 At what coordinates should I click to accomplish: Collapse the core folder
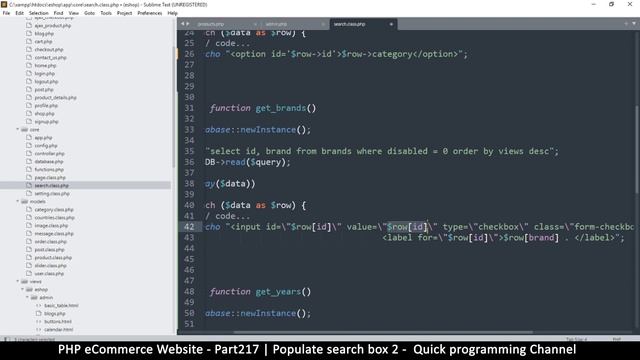(18, 129)
